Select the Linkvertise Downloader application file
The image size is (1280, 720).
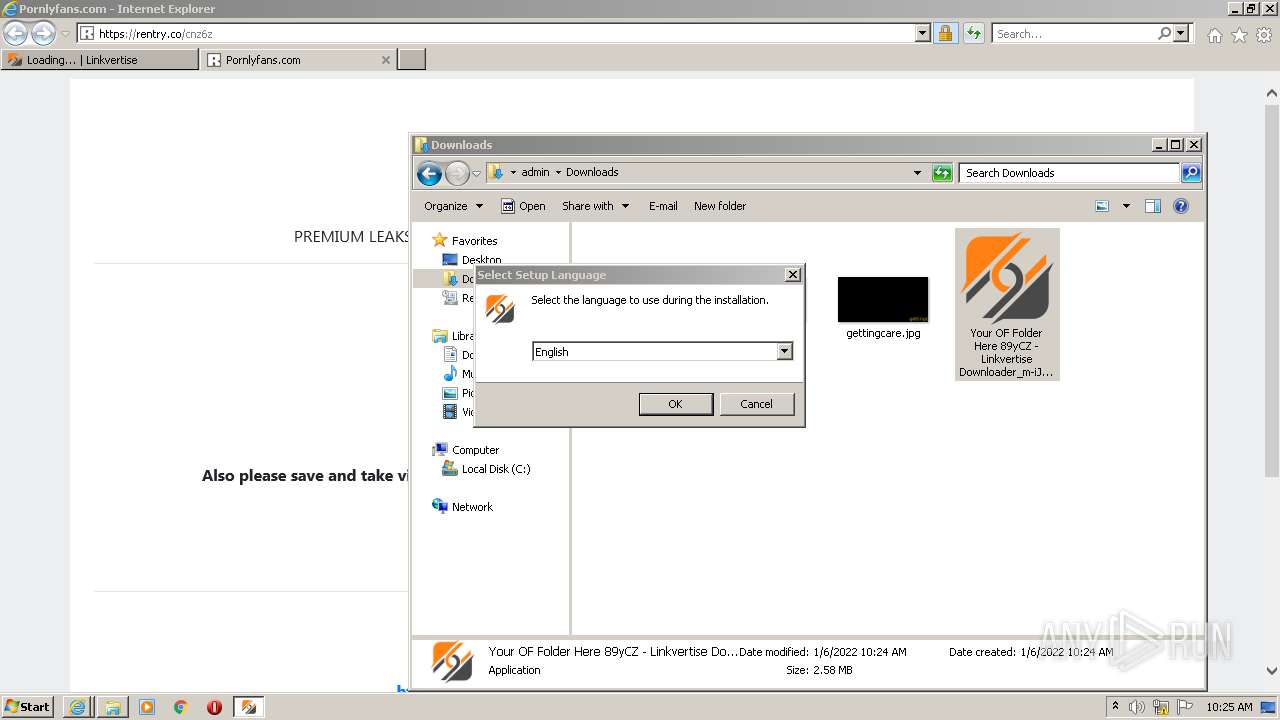point(1007,304)
